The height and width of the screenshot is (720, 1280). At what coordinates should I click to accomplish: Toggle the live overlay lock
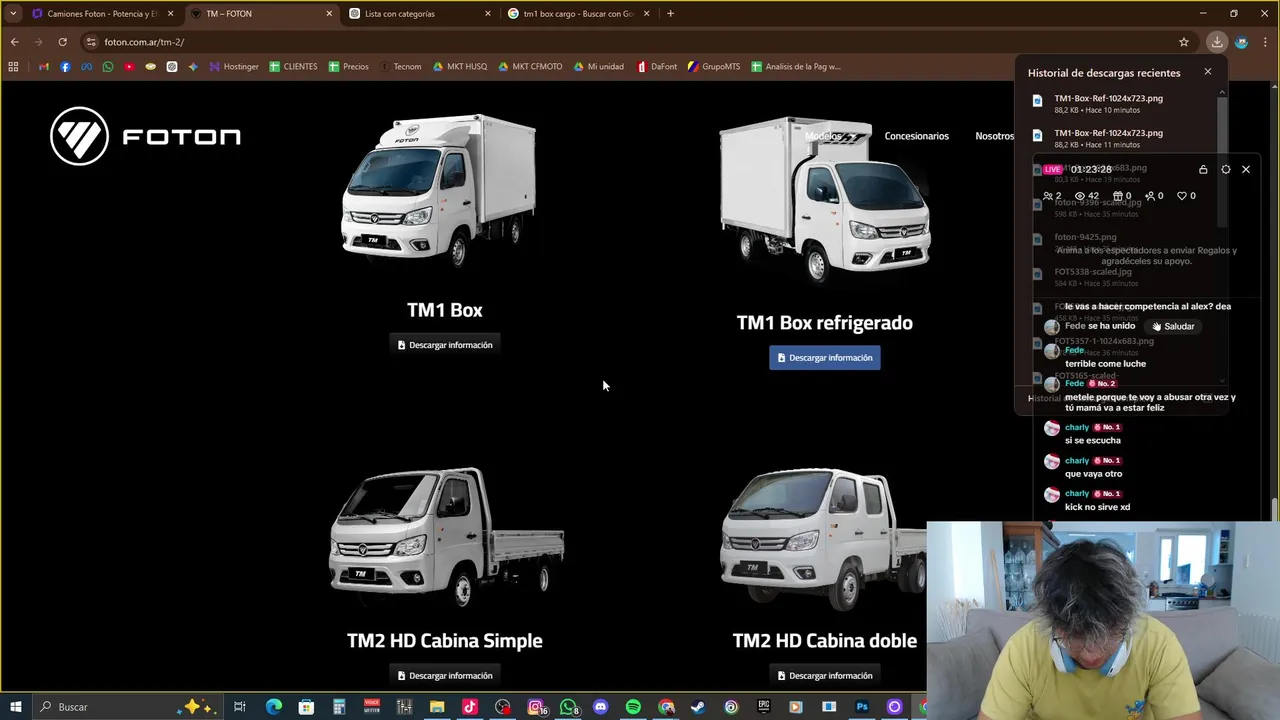coord(1203,170)
